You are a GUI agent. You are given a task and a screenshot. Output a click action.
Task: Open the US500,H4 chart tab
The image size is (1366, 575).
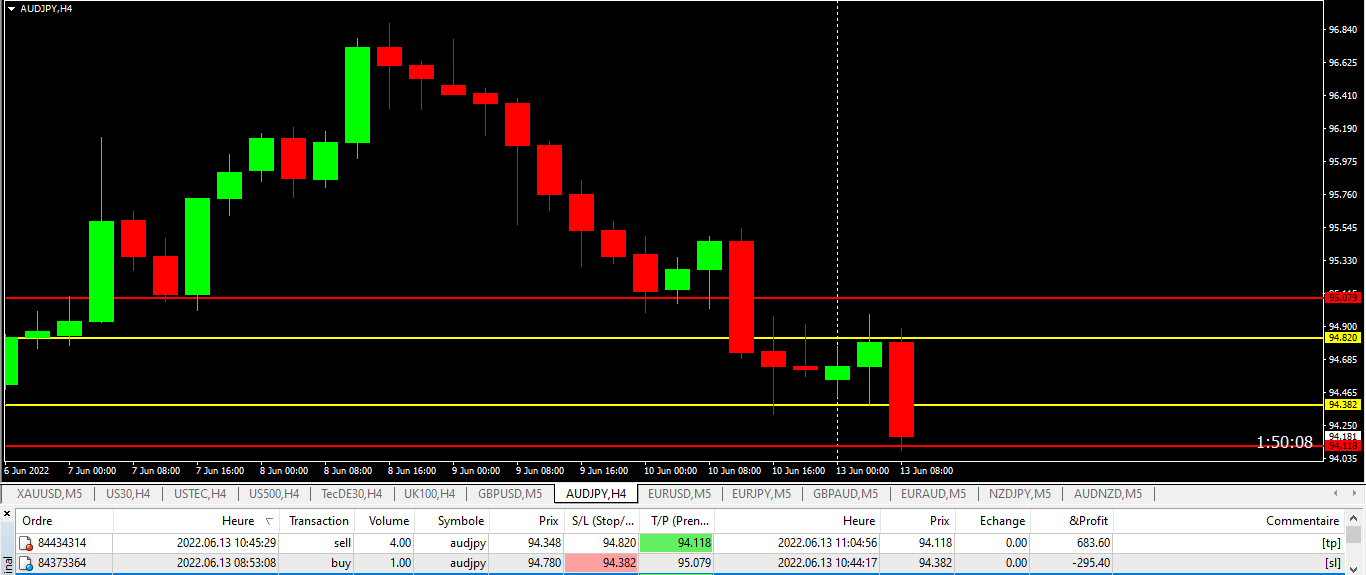pos(273,493)
